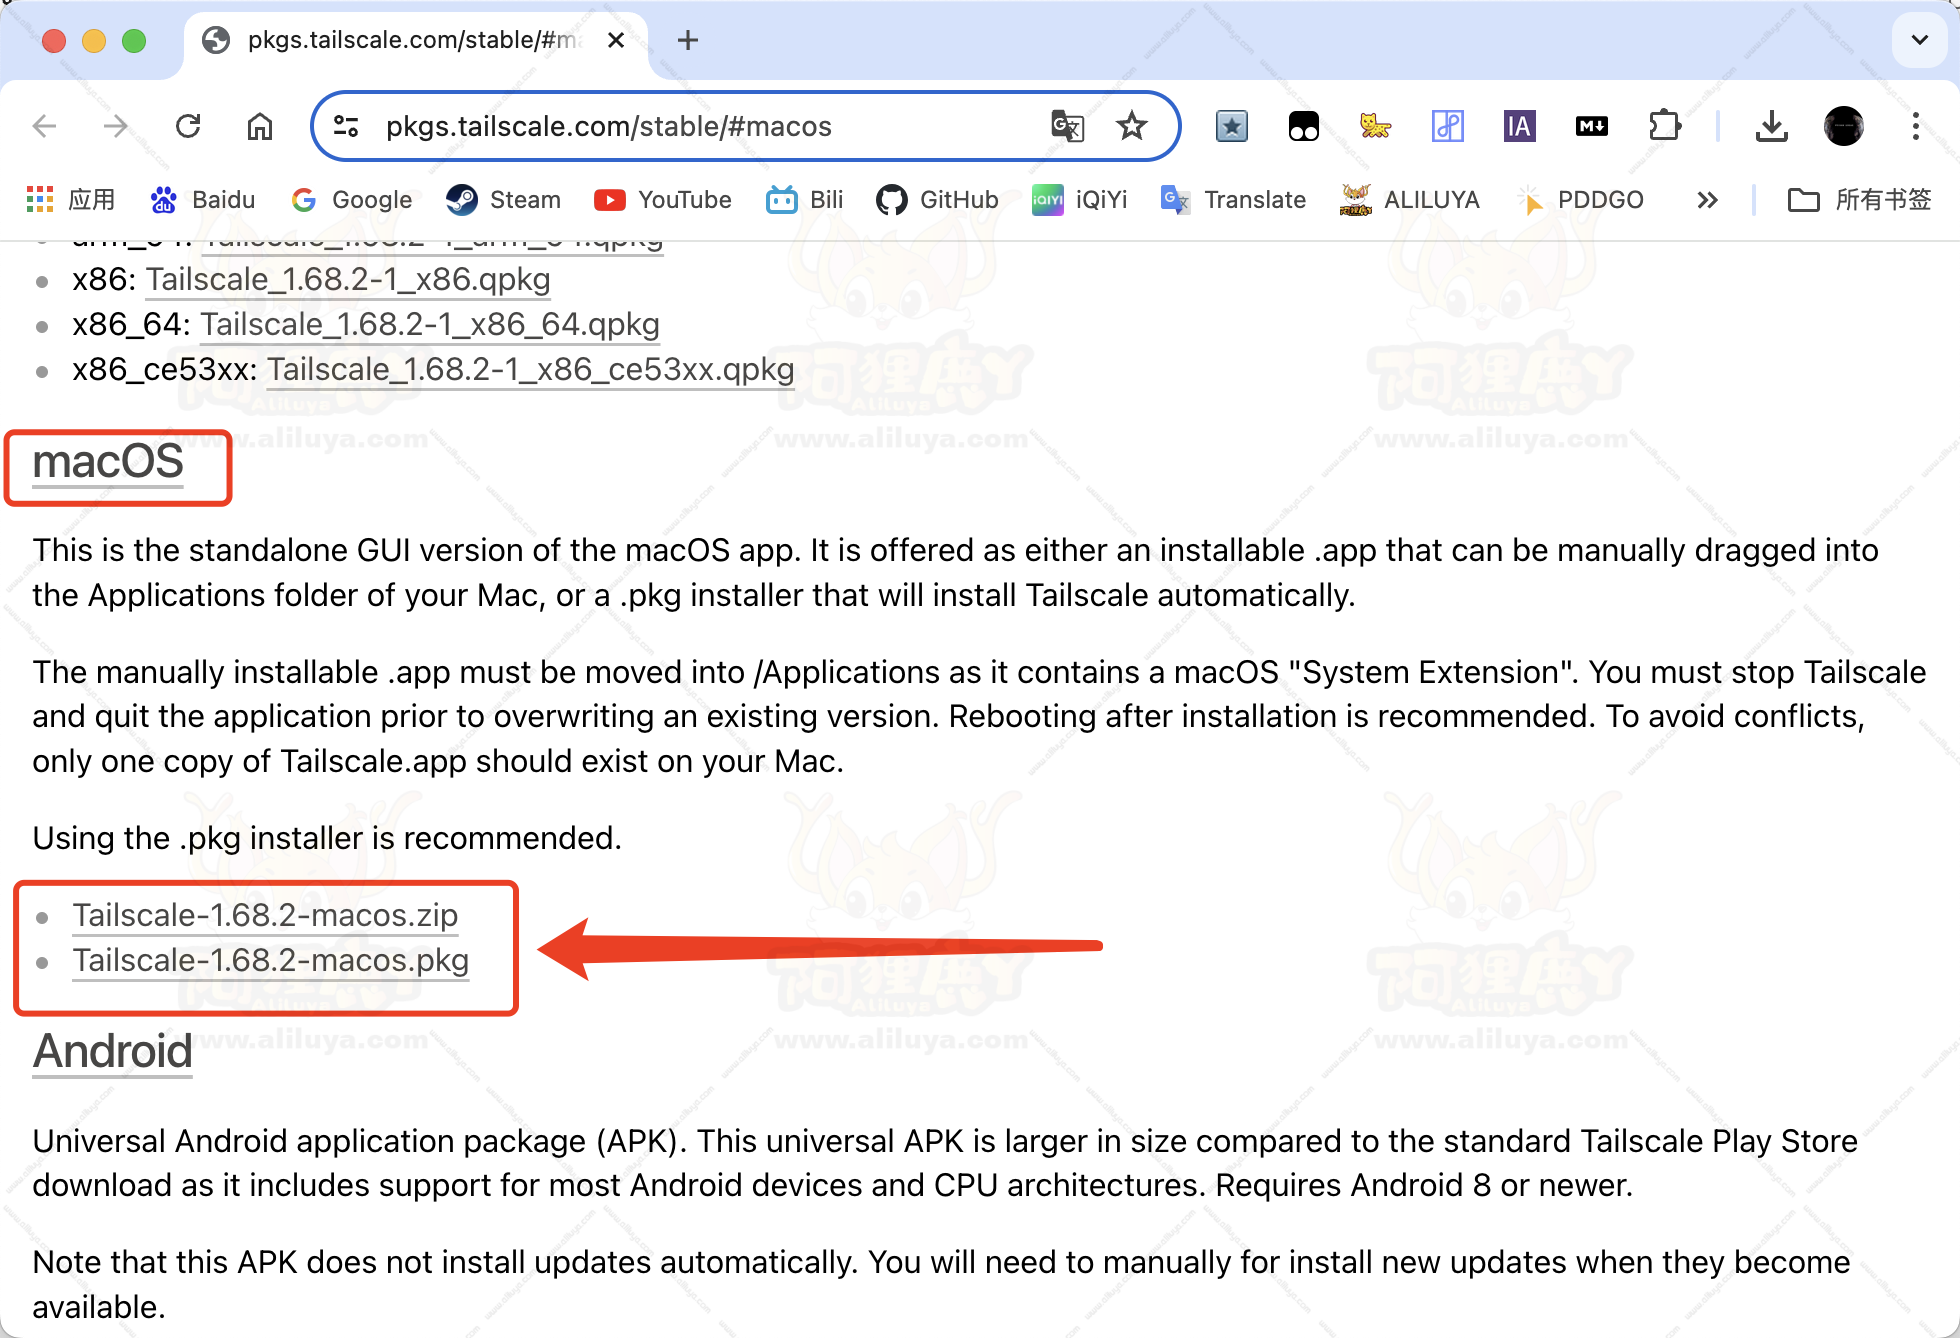Open the YouTube bookmark
1960x1338 pixels.
(663, 200)
